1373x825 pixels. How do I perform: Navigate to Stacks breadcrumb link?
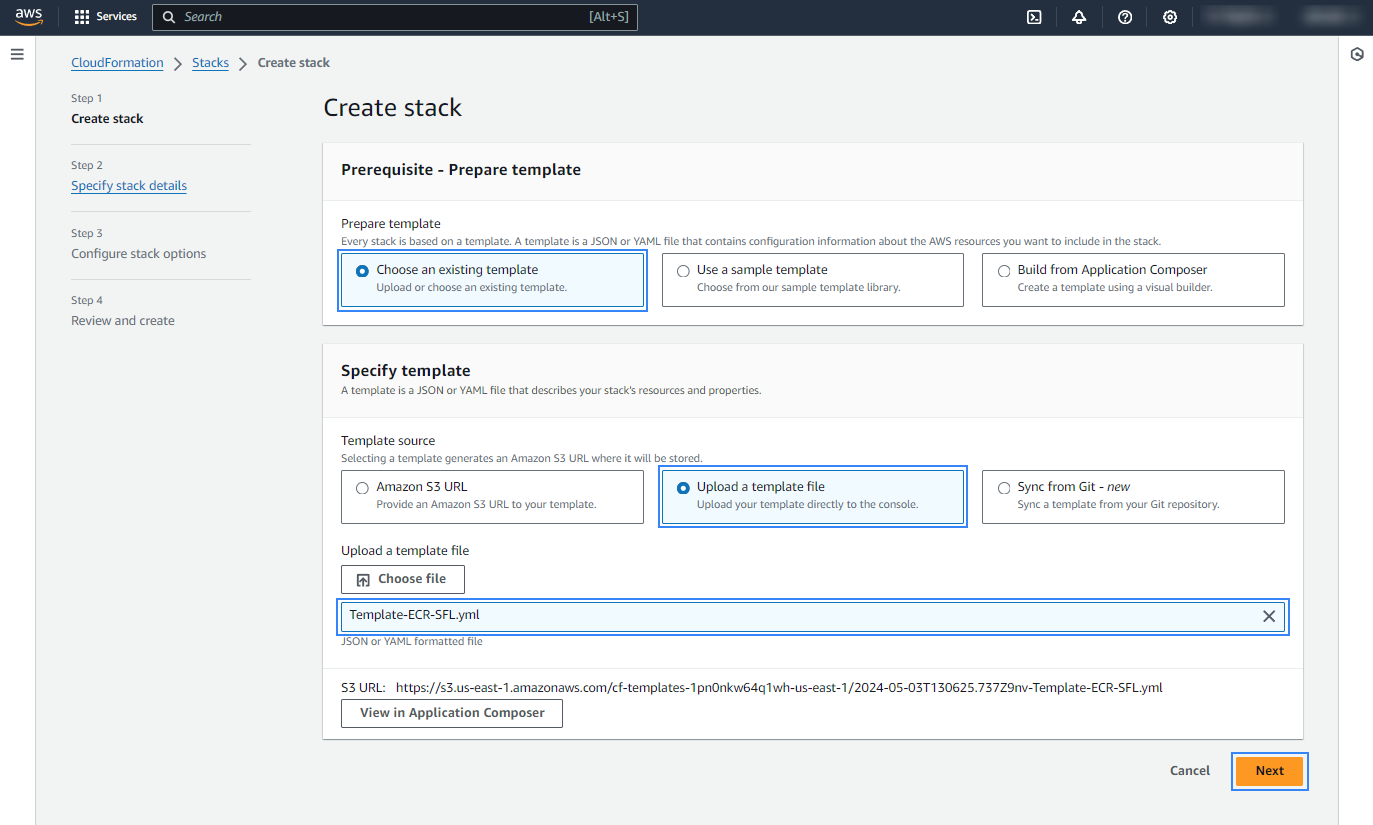tap(210, 63)
